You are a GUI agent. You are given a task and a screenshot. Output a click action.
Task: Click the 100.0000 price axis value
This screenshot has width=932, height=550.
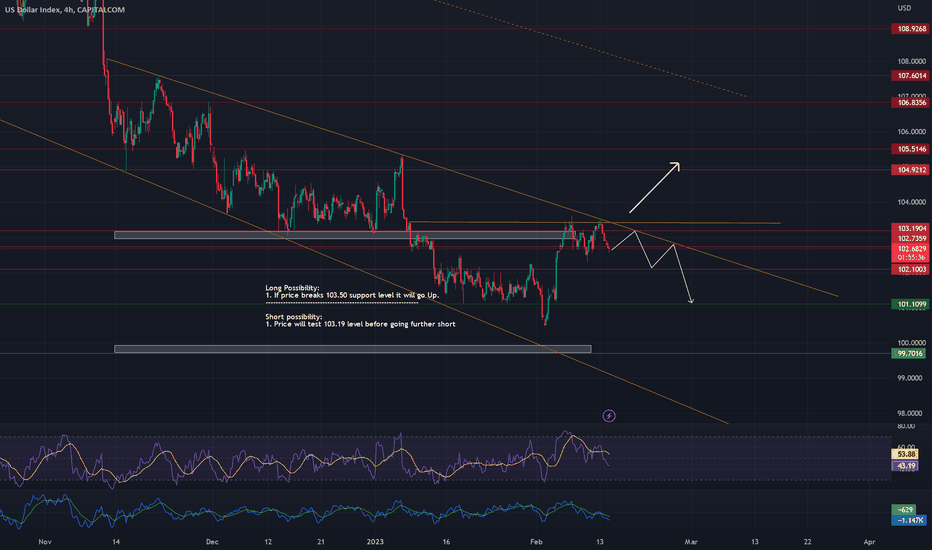point(911,342)
